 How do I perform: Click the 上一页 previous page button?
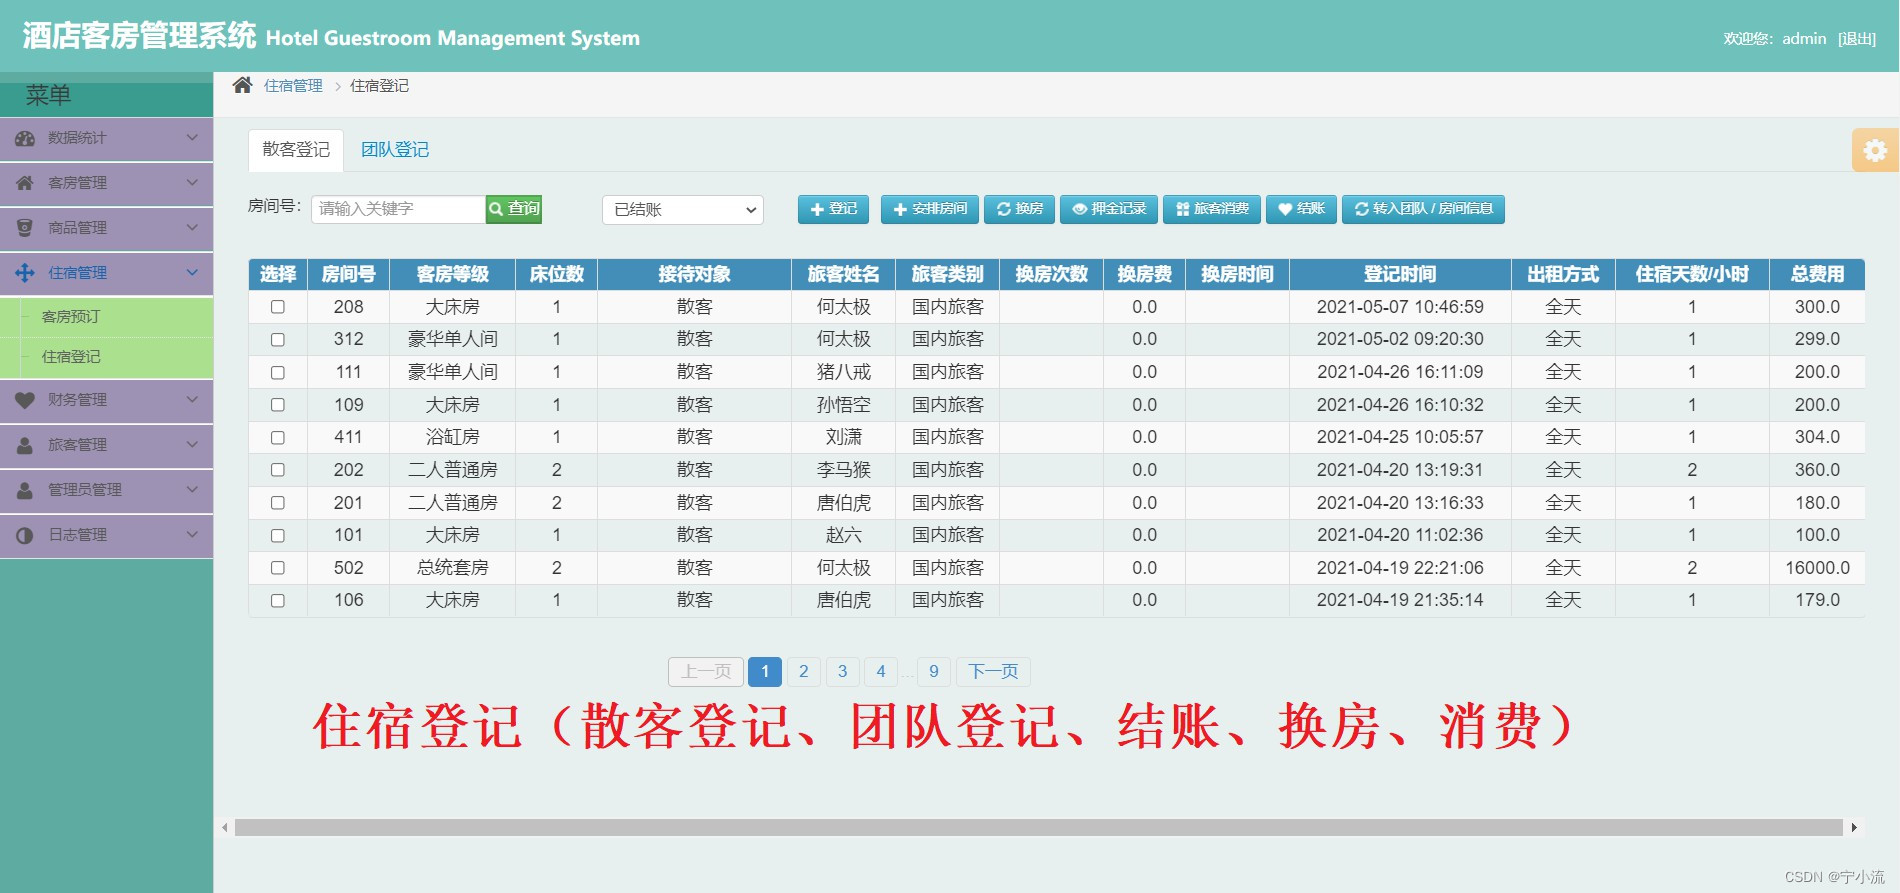pyautogui.click(x=706, y=672)
